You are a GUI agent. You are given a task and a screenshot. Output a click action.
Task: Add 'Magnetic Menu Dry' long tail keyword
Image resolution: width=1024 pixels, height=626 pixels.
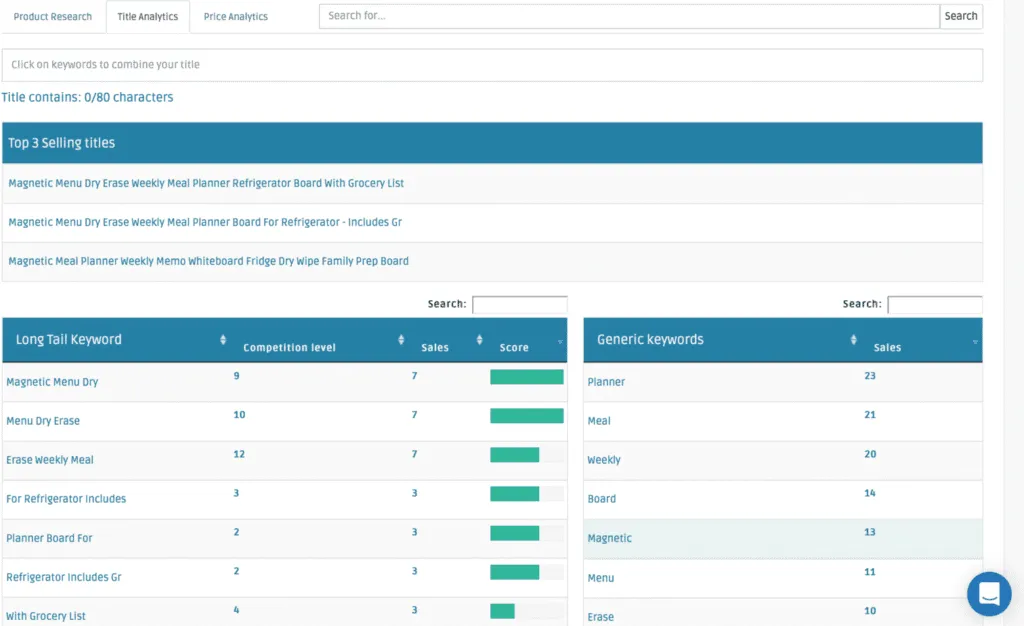point(52,382)
